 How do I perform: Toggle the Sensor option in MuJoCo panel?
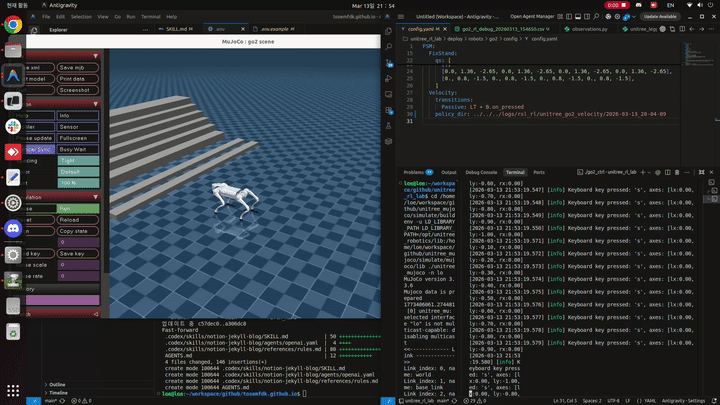pyautogui.click(x=77, y=127)
